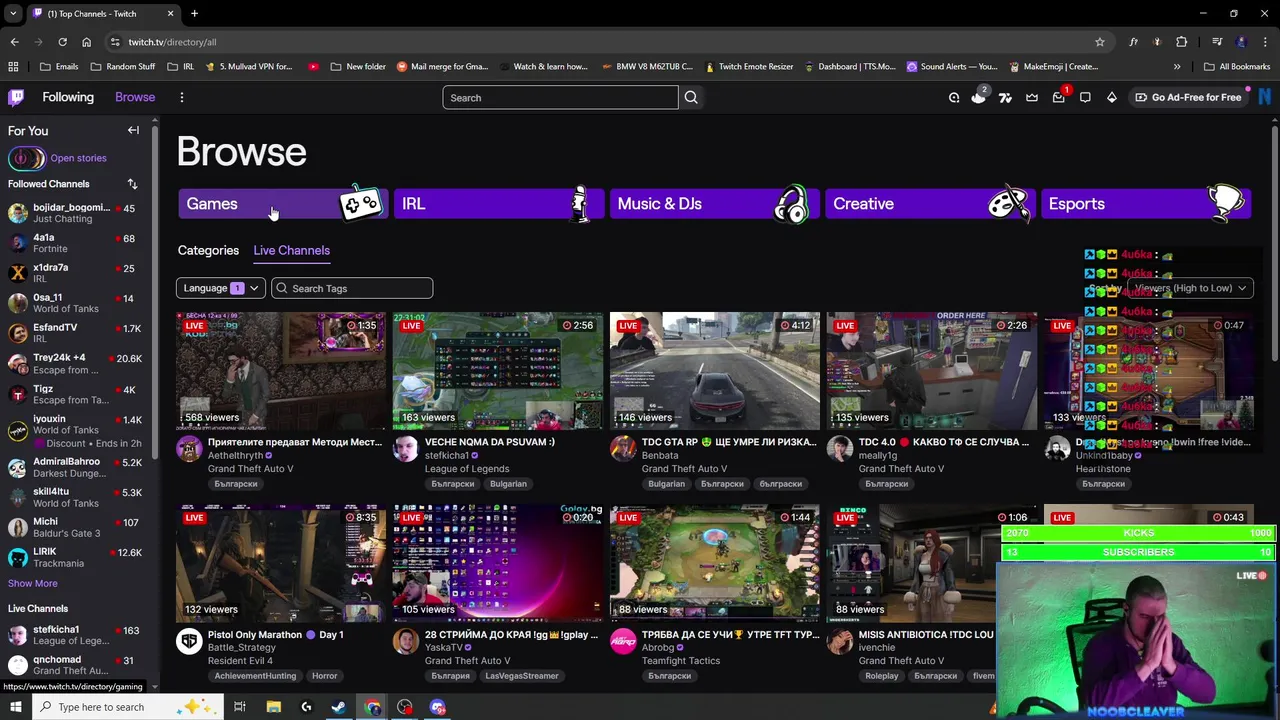The height and width of the screenshot is (720, 1280).
Task: Open meally1g stream thumbnail with 135 viewers
Action: pos(932,370)
